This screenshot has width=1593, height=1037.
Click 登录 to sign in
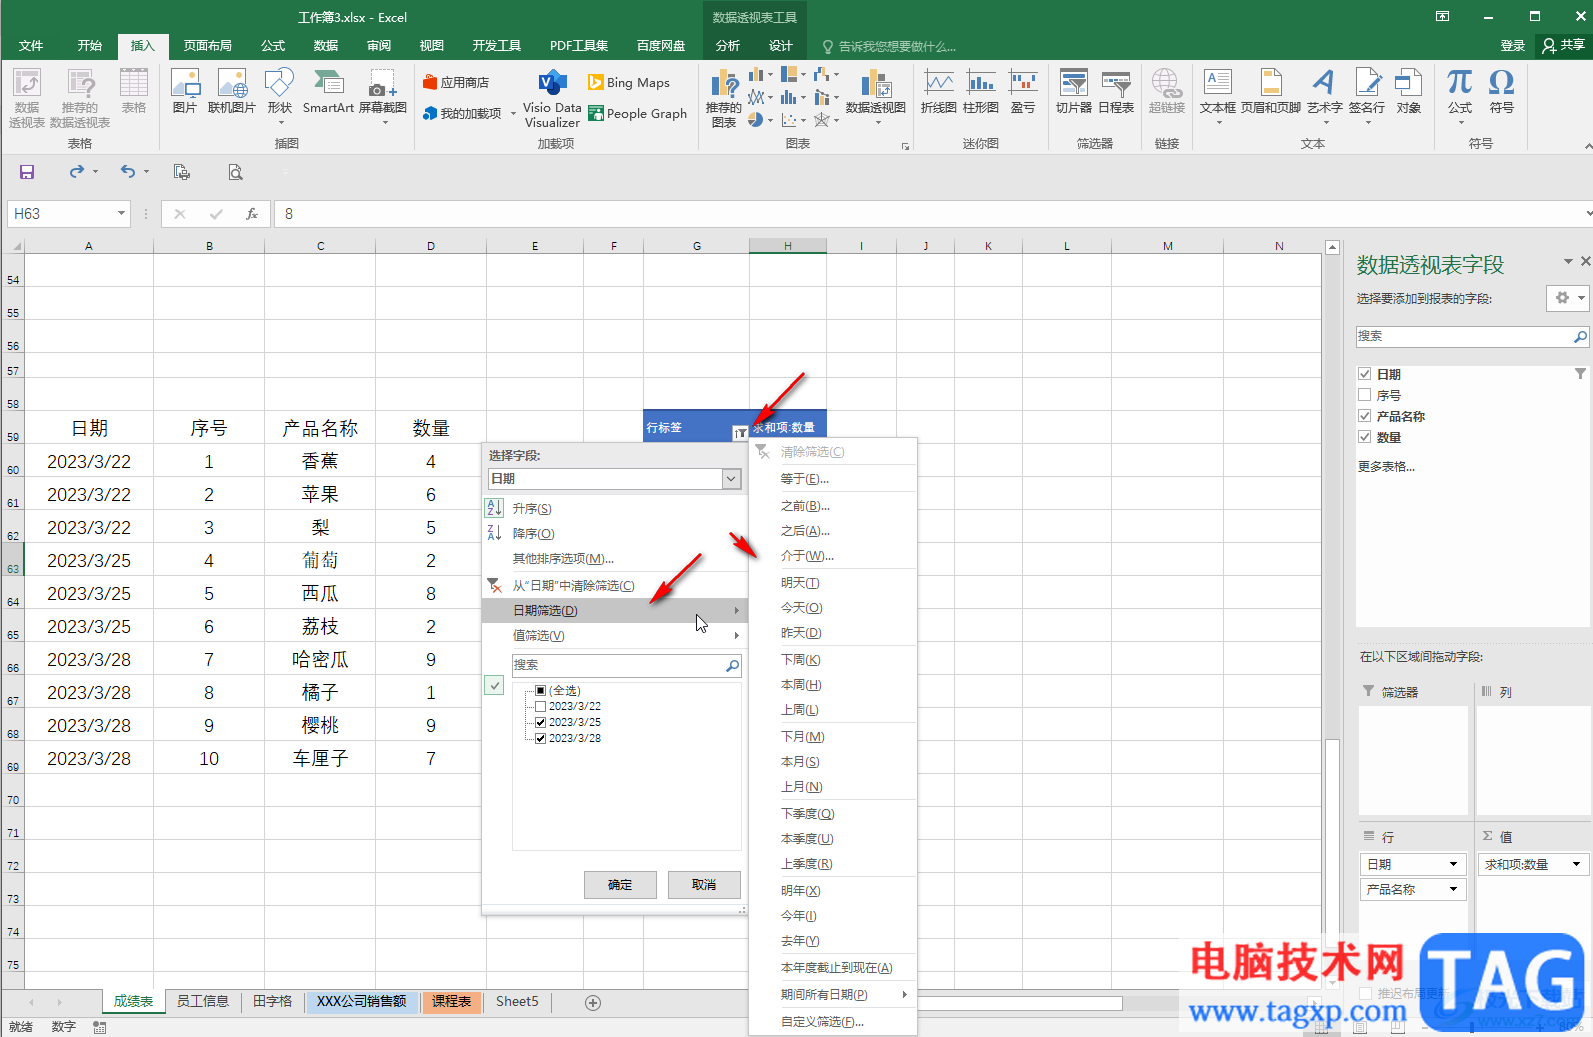click(x=1512, y=46)
